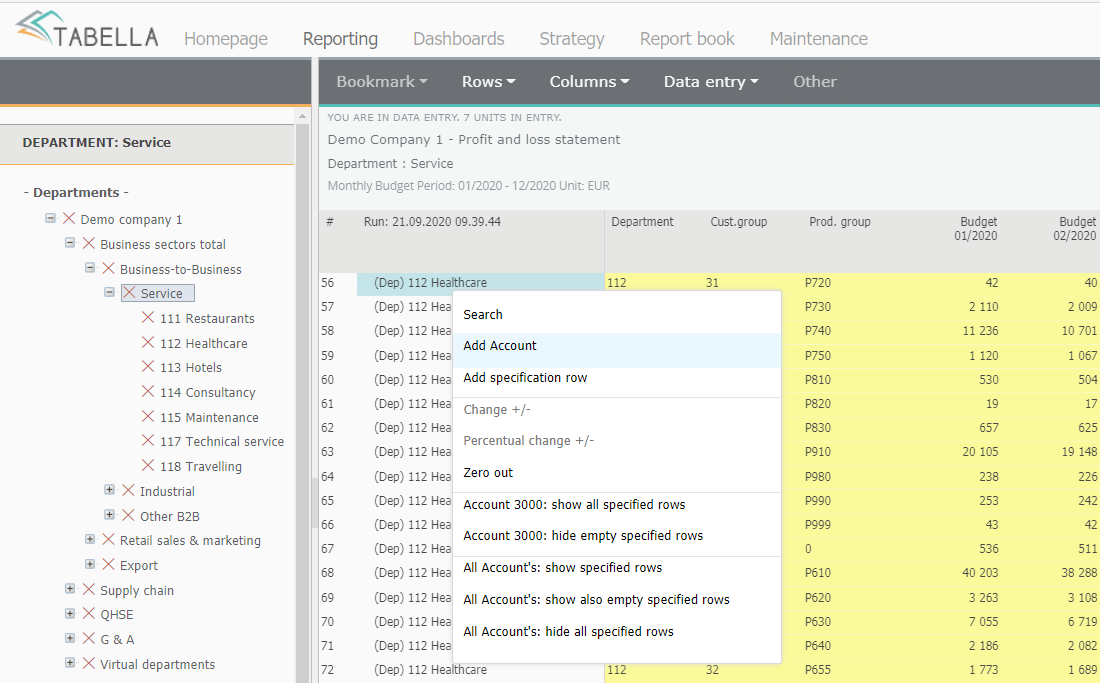Open the Strategy tab
The image size is (1100, 683).
572,39
